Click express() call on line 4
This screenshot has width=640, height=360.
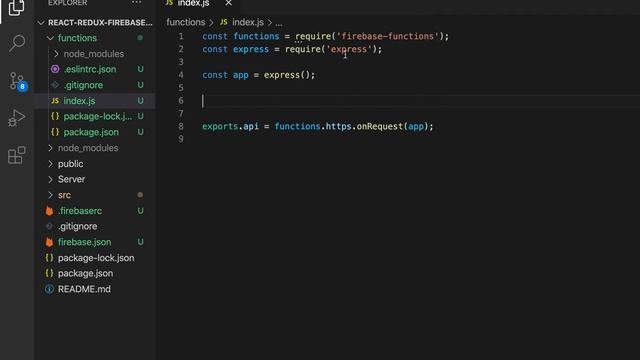pos(287,75)
